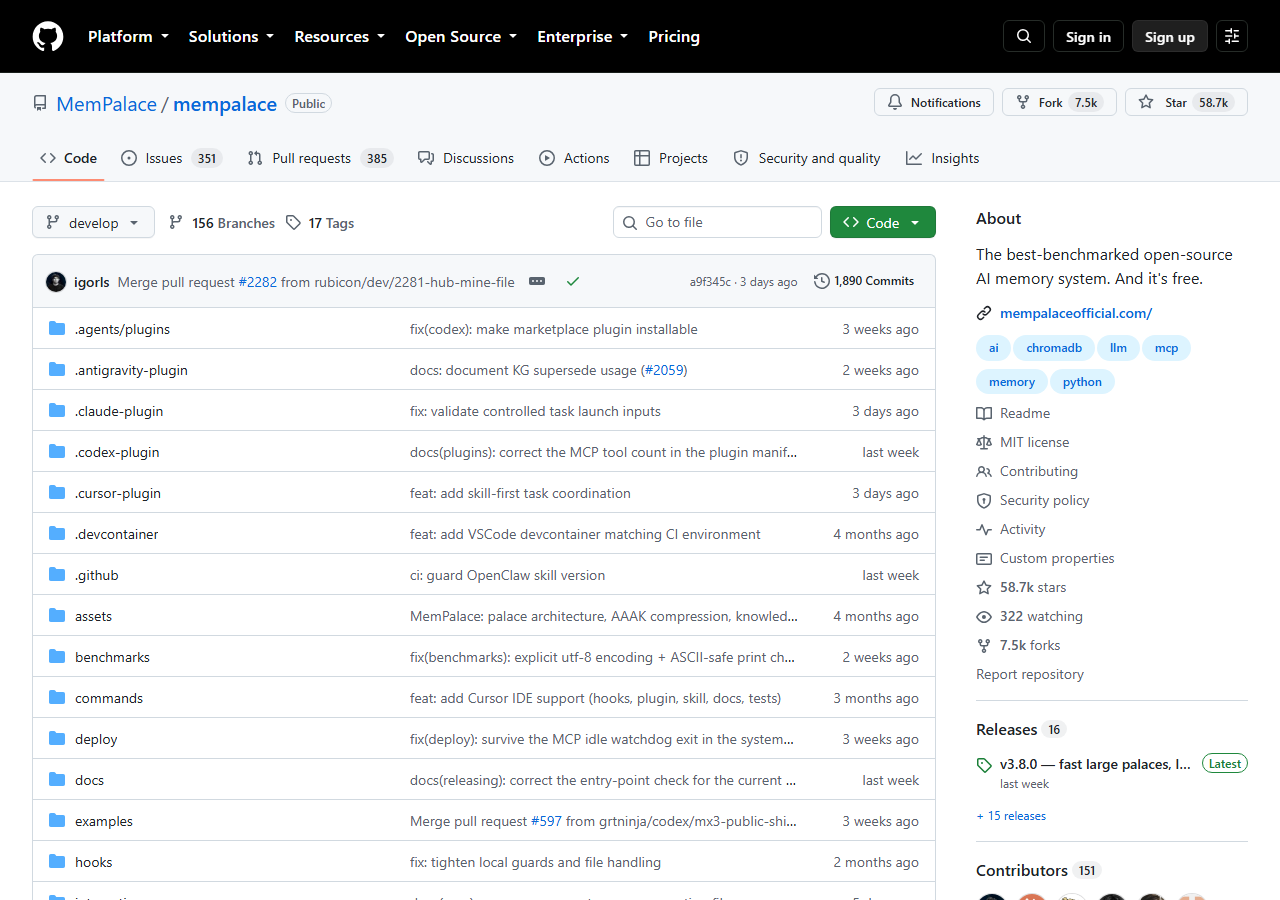Click the igorls avatar thumbnail
This screenshot has height=900, width=1280.
[56, 282]
